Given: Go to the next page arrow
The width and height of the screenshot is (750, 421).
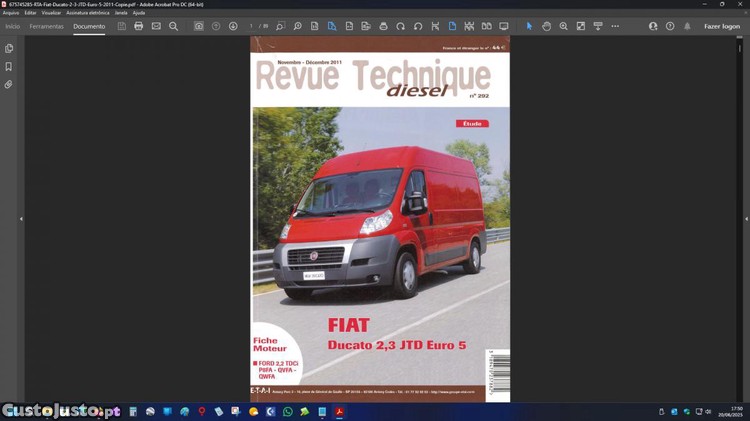Looking at the screenshot, I should (x=233, y=26).
